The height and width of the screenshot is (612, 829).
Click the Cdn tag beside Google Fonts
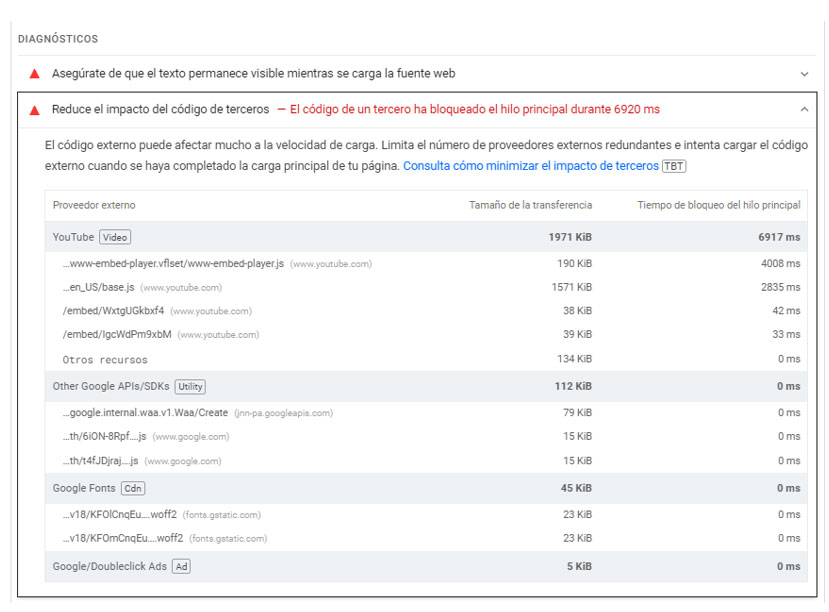pos(133,488)
